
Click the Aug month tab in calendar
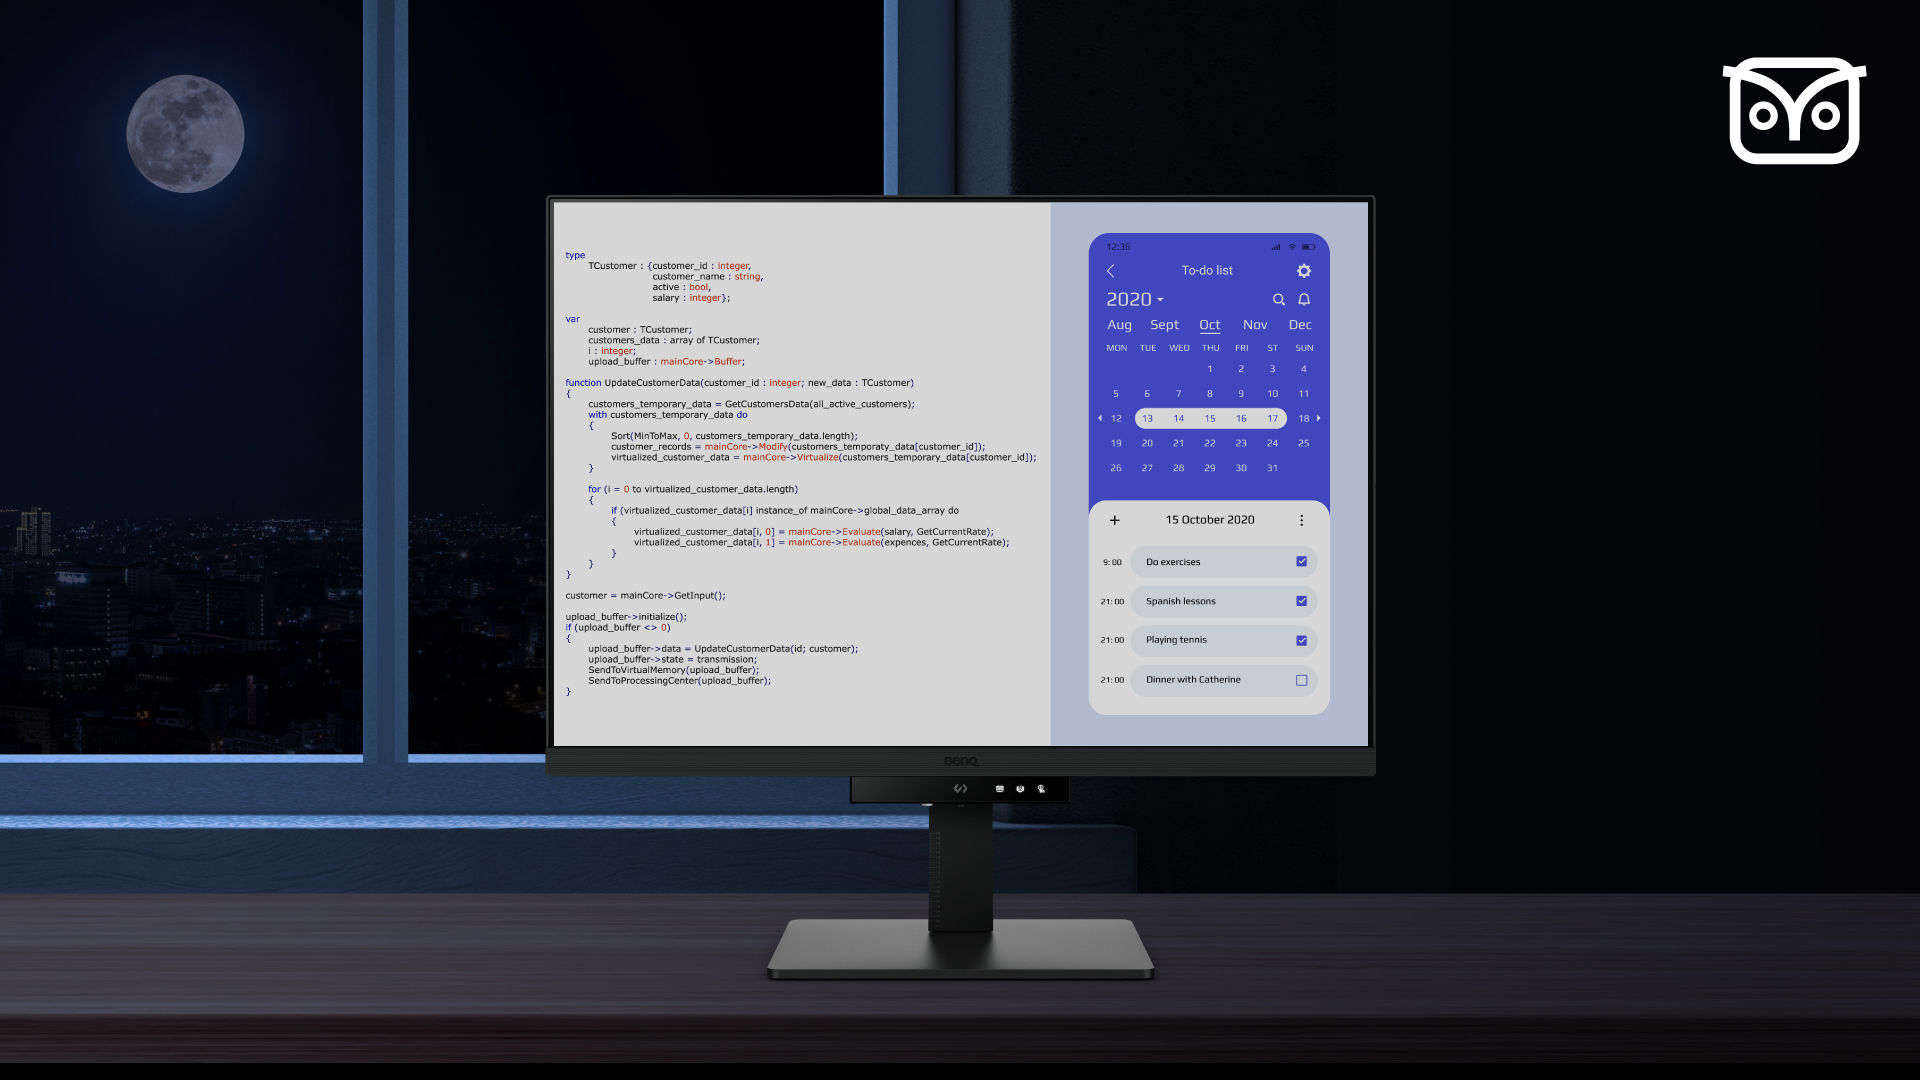tap(1118, 324)
